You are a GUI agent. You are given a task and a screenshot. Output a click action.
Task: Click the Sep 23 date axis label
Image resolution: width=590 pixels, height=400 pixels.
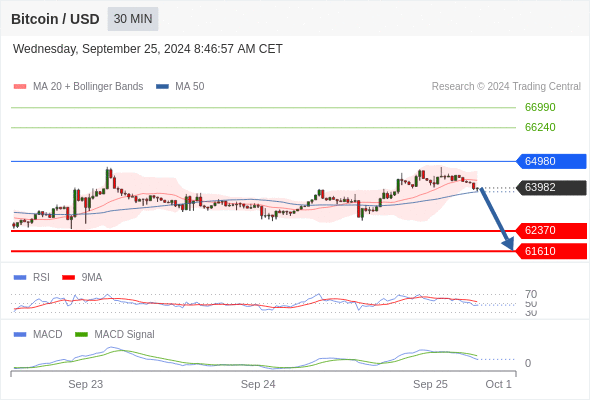(x=85, y=384)
